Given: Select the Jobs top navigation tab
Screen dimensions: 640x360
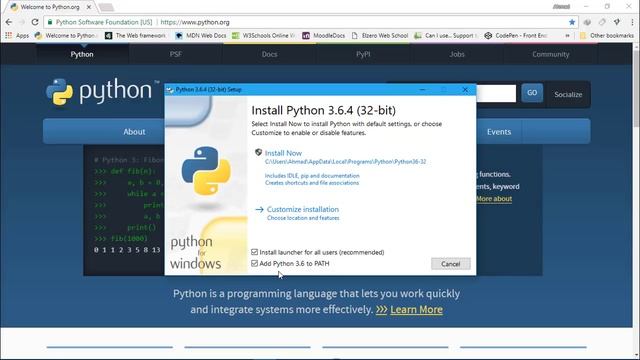Looking at the screenshot, I should point(457,54).
